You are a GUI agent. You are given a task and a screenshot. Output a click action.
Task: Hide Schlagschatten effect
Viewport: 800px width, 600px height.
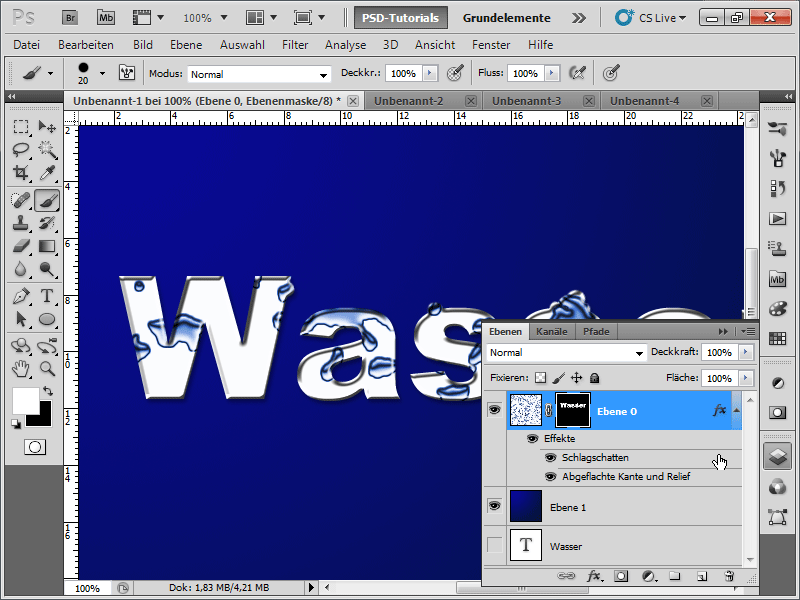(550, 458)
